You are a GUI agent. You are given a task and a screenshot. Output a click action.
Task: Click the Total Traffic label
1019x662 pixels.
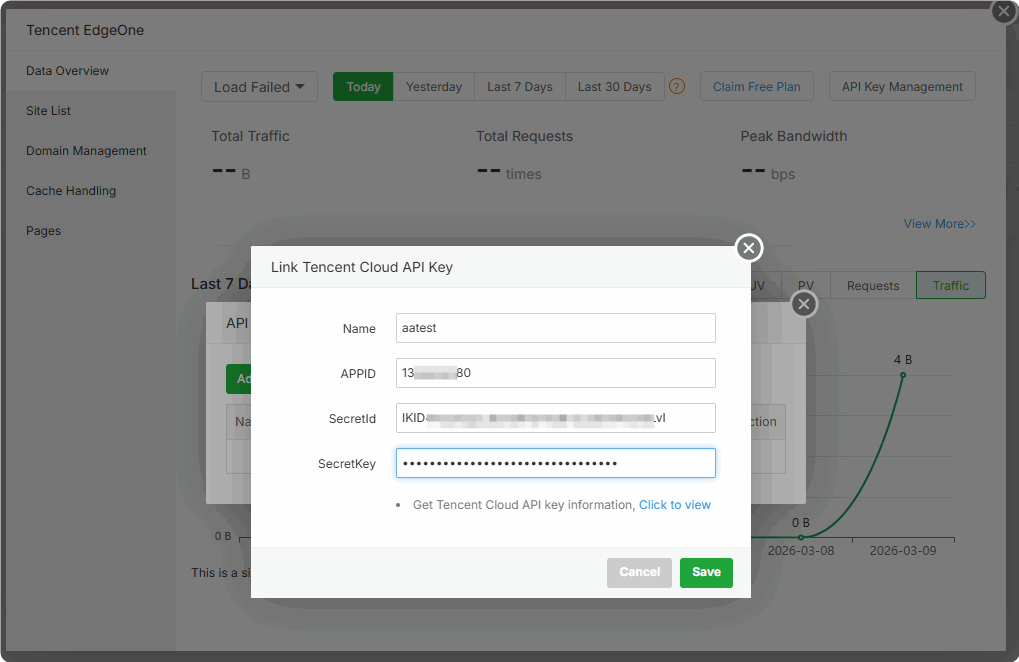click(250, 136)
